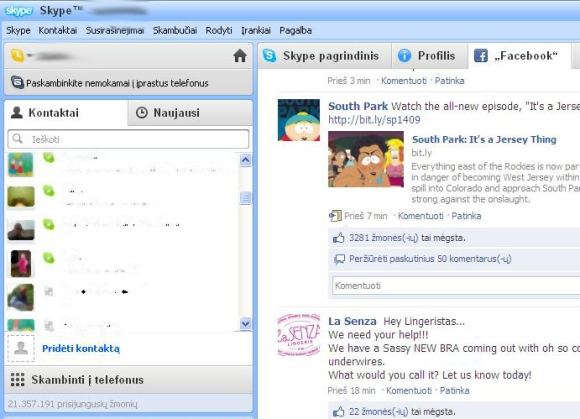Select the contact with green-yellow avatar
580x419 pixels.
21,196
